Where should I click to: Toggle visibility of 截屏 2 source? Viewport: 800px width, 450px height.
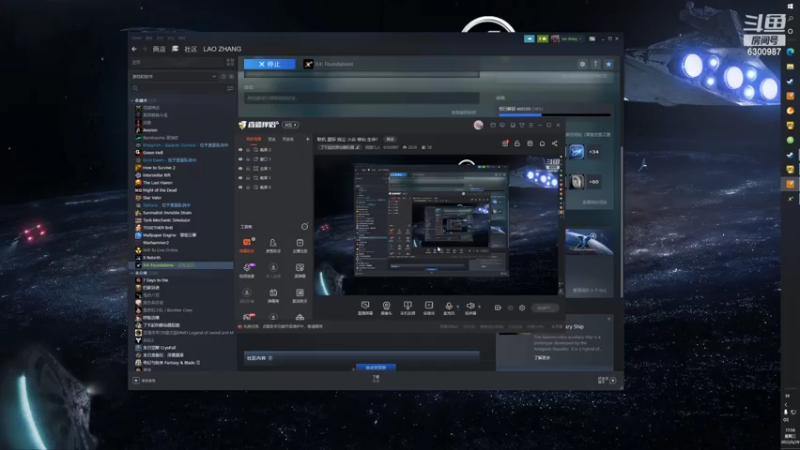coord(241,150)
